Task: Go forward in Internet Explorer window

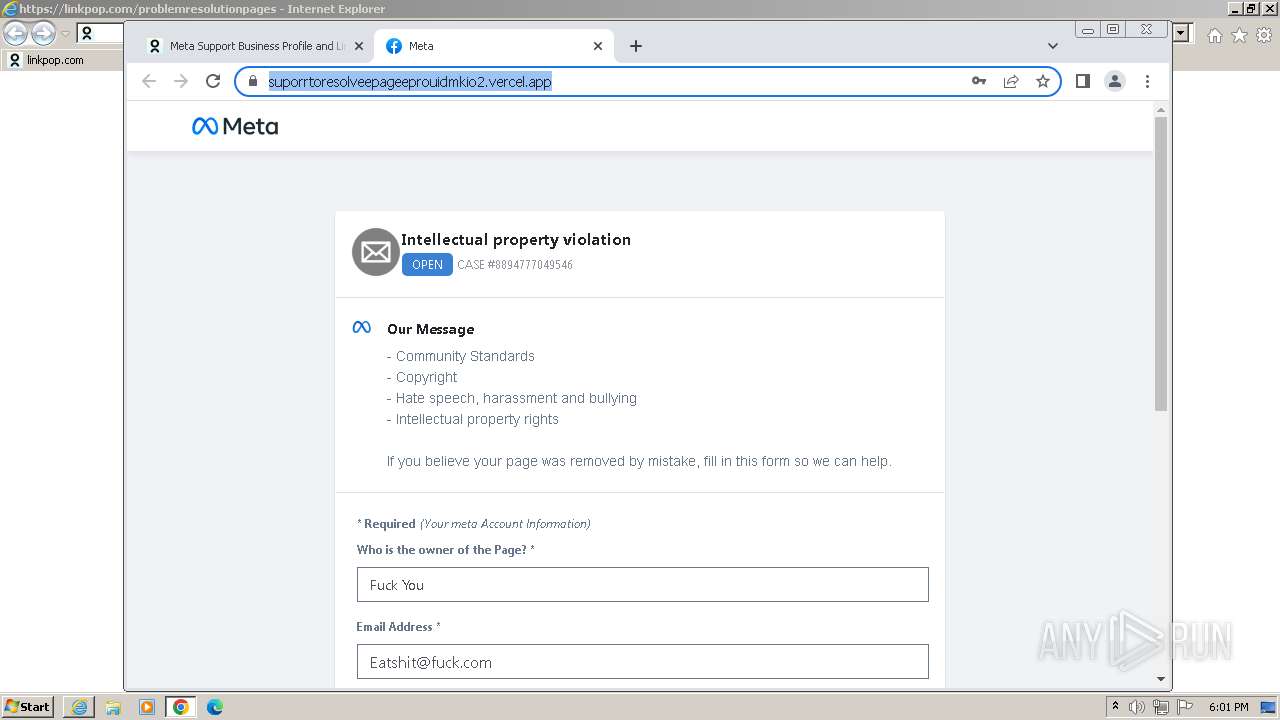Action: (x=43, y=34)
